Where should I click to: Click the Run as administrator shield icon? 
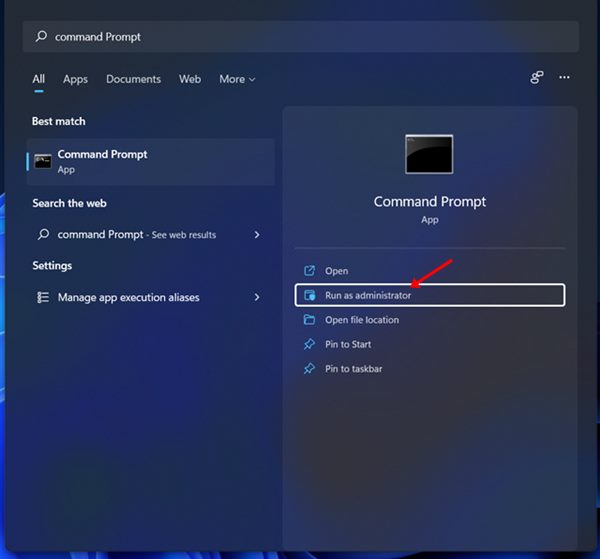pos(309,295)
